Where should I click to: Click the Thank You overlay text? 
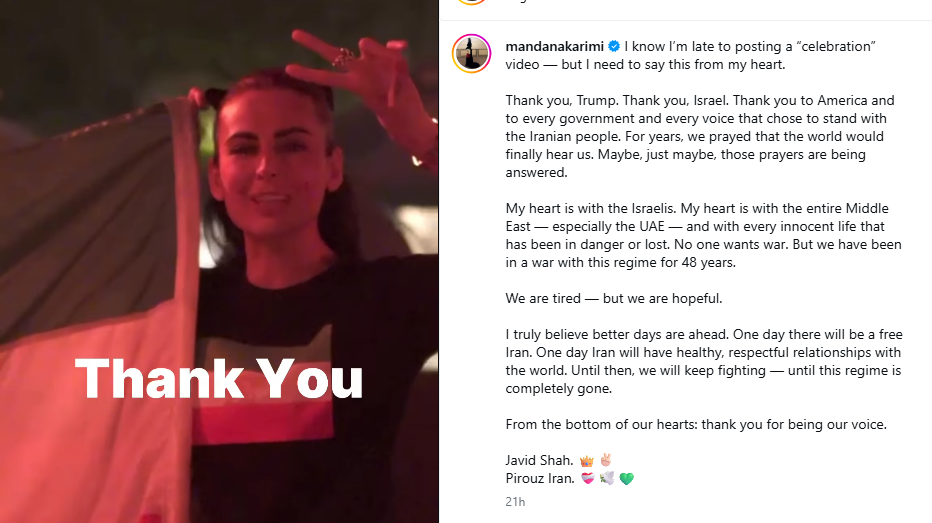coord(219,379)
